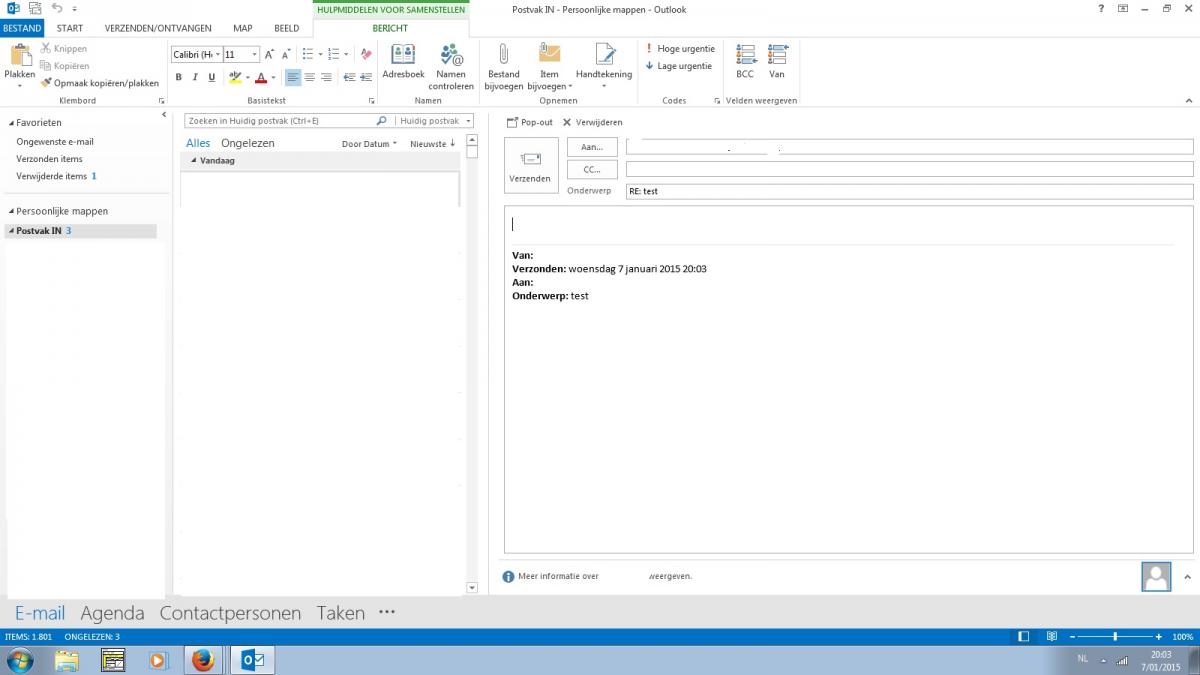This screenshot has height=675, width=1200.
Task: Toggle Lage urgentie importance
Action: point(679,66)
